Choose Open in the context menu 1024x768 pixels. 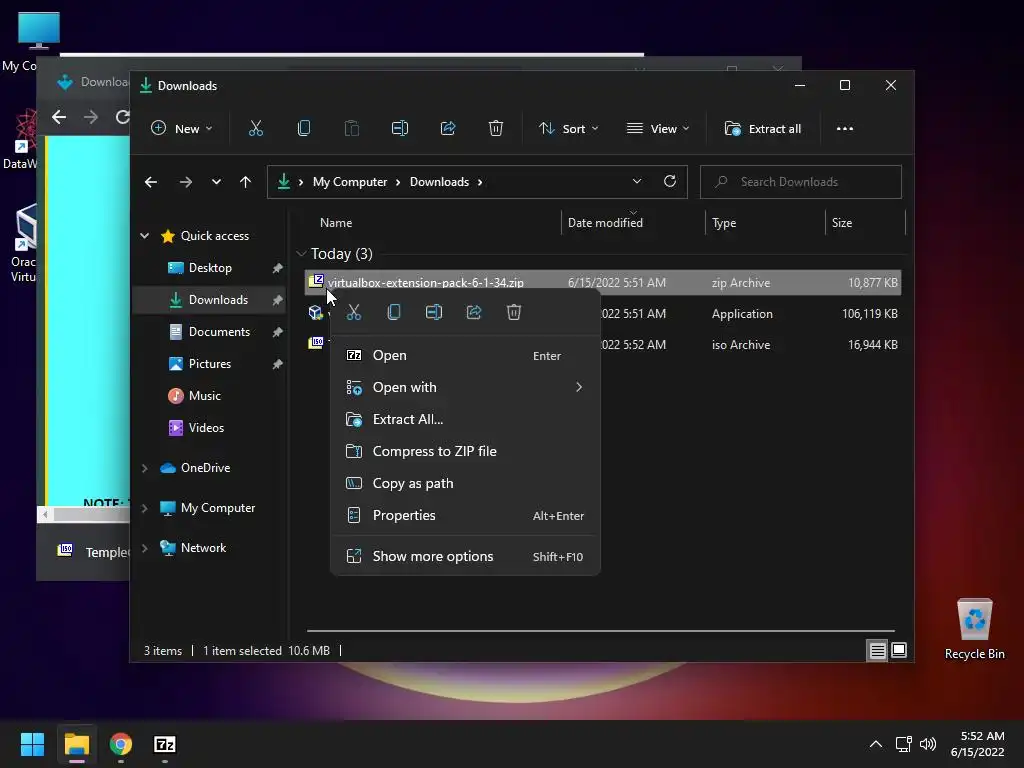(x=465, y=355)
